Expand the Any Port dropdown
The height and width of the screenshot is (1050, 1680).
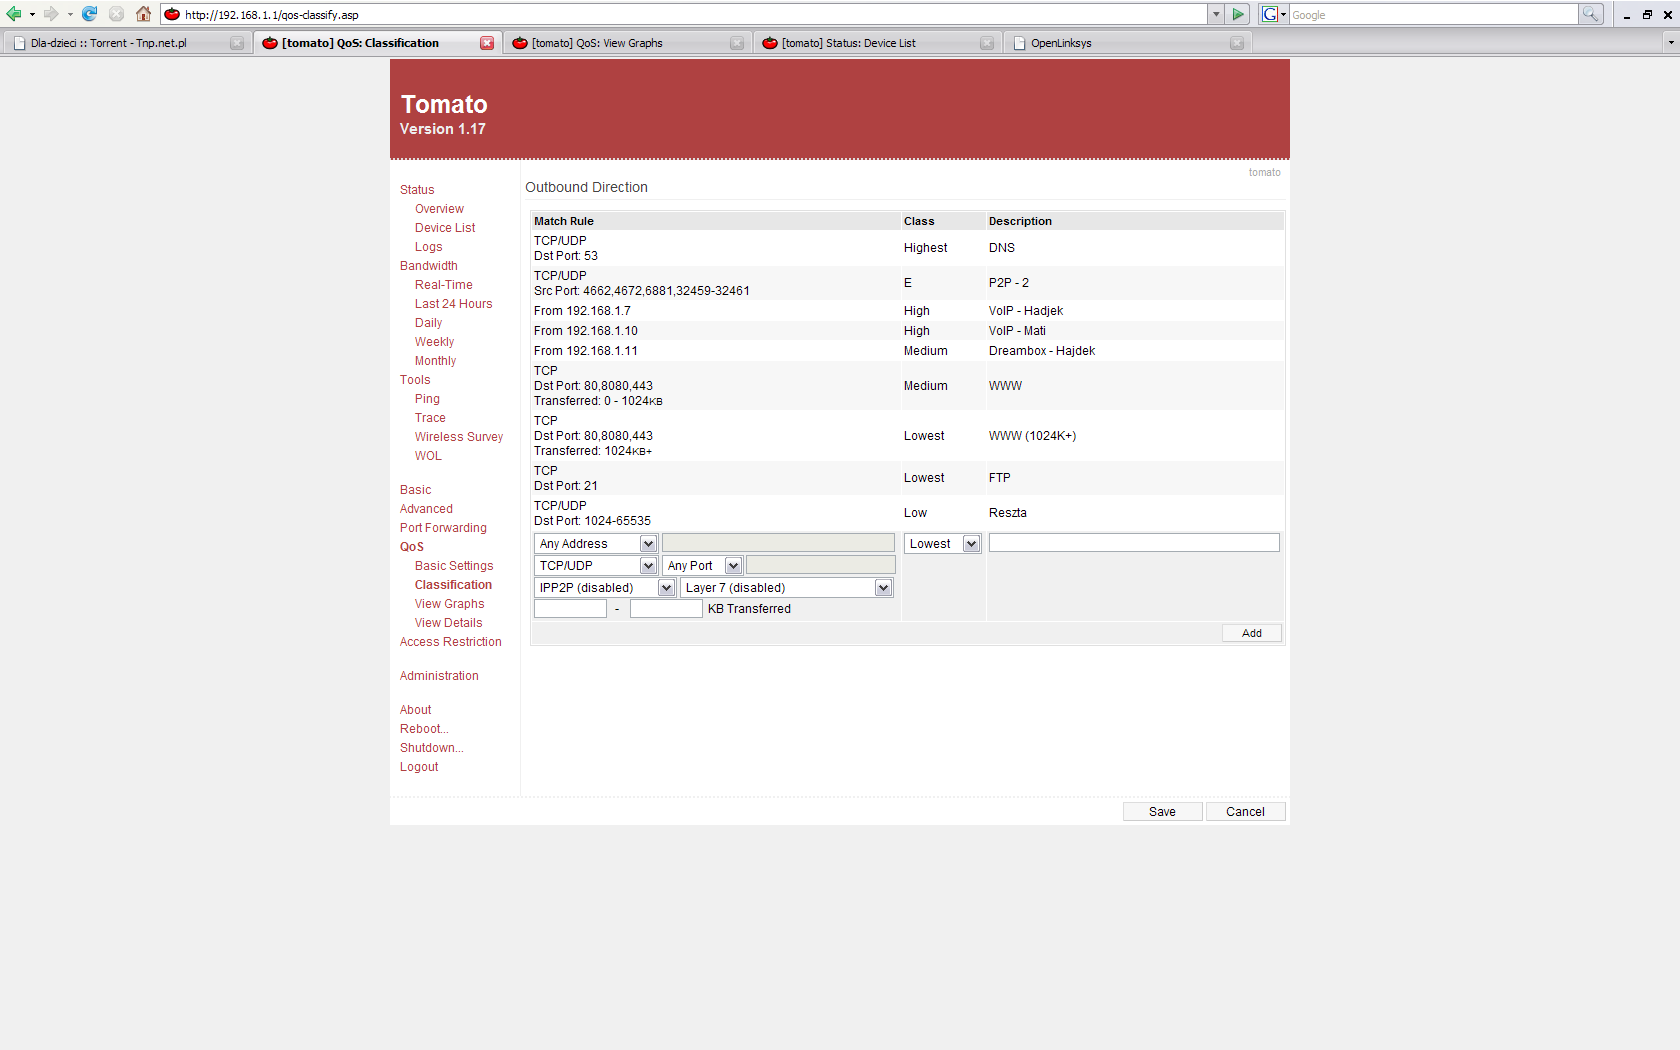pyautogui.click(x=733, y=566)
